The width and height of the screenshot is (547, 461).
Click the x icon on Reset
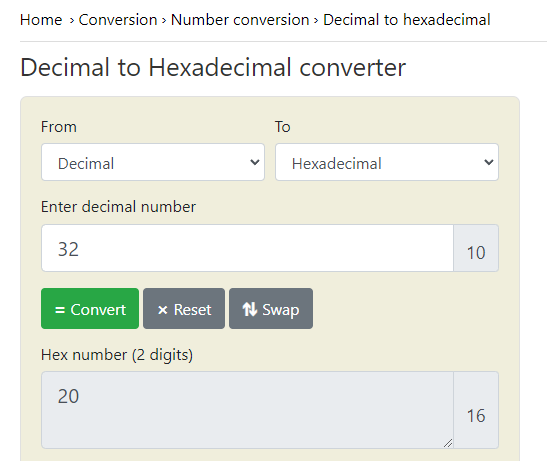163,310
